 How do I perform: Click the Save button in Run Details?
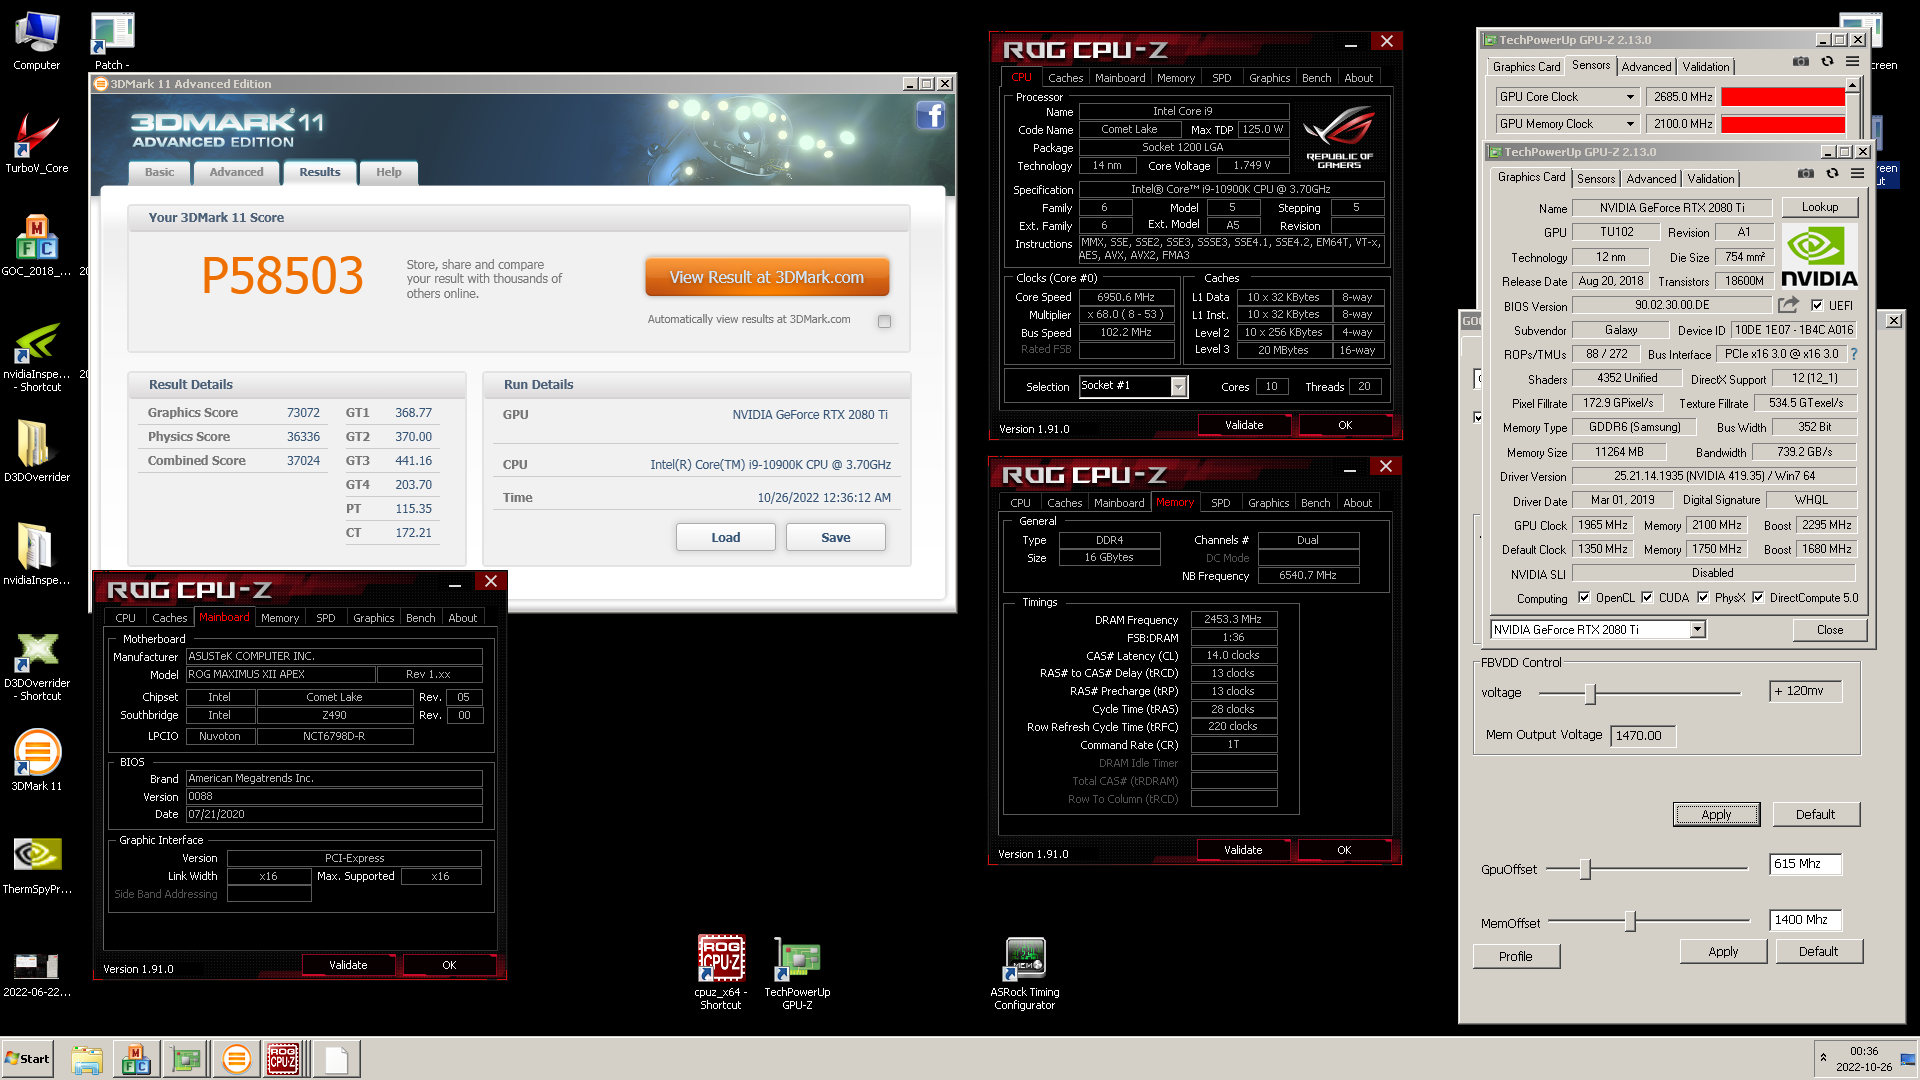click(835, 537)
